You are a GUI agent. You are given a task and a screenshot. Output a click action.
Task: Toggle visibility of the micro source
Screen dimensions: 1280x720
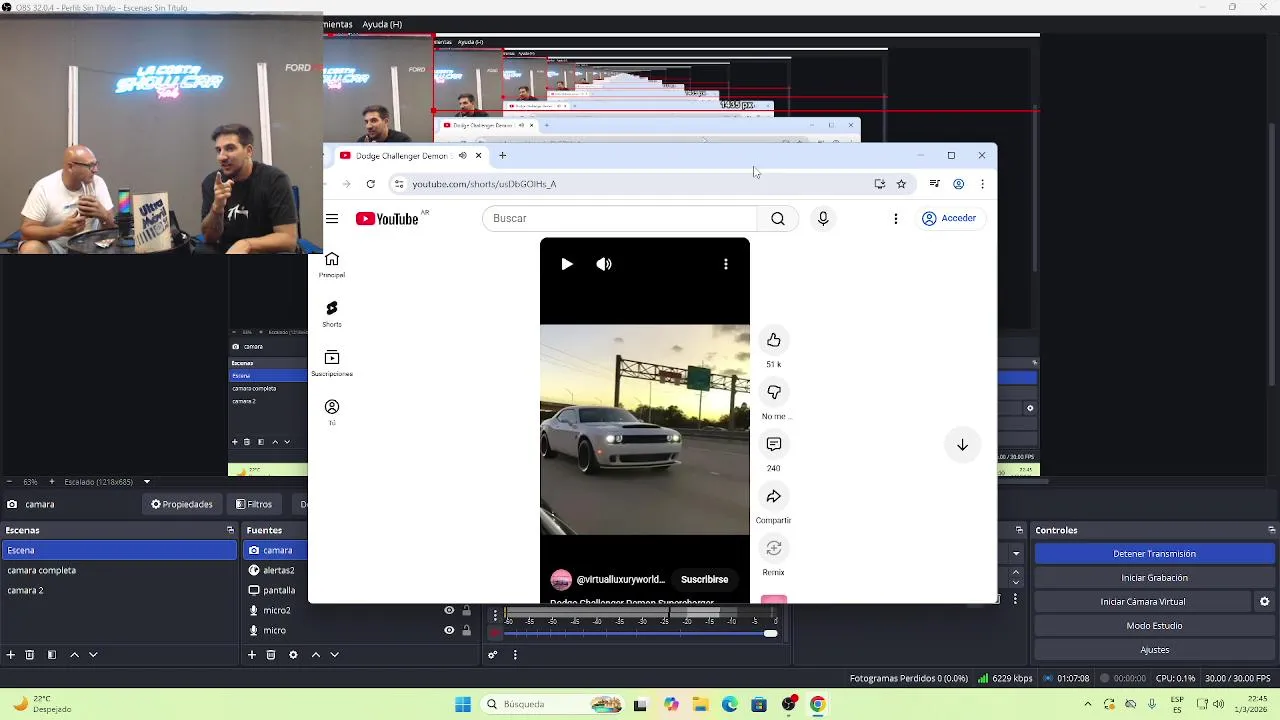point(449,630)
